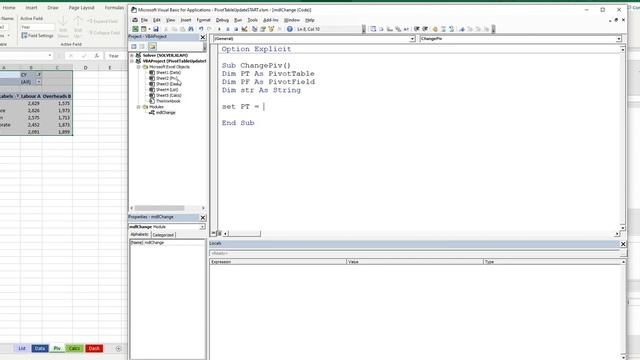Close the Project - VBAProject panel
Screen dimensions: 640x360
click(203, 37)
